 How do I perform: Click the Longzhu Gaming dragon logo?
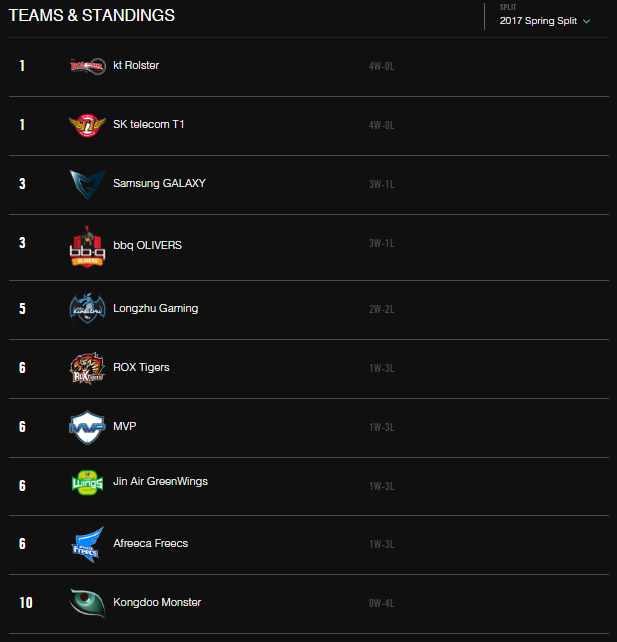point(87,309)
